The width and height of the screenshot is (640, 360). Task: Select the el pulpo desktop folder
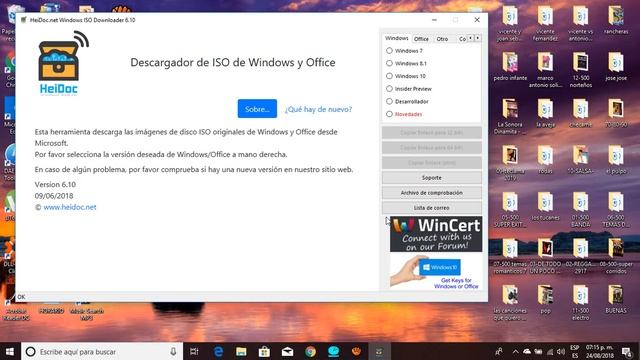616,160
